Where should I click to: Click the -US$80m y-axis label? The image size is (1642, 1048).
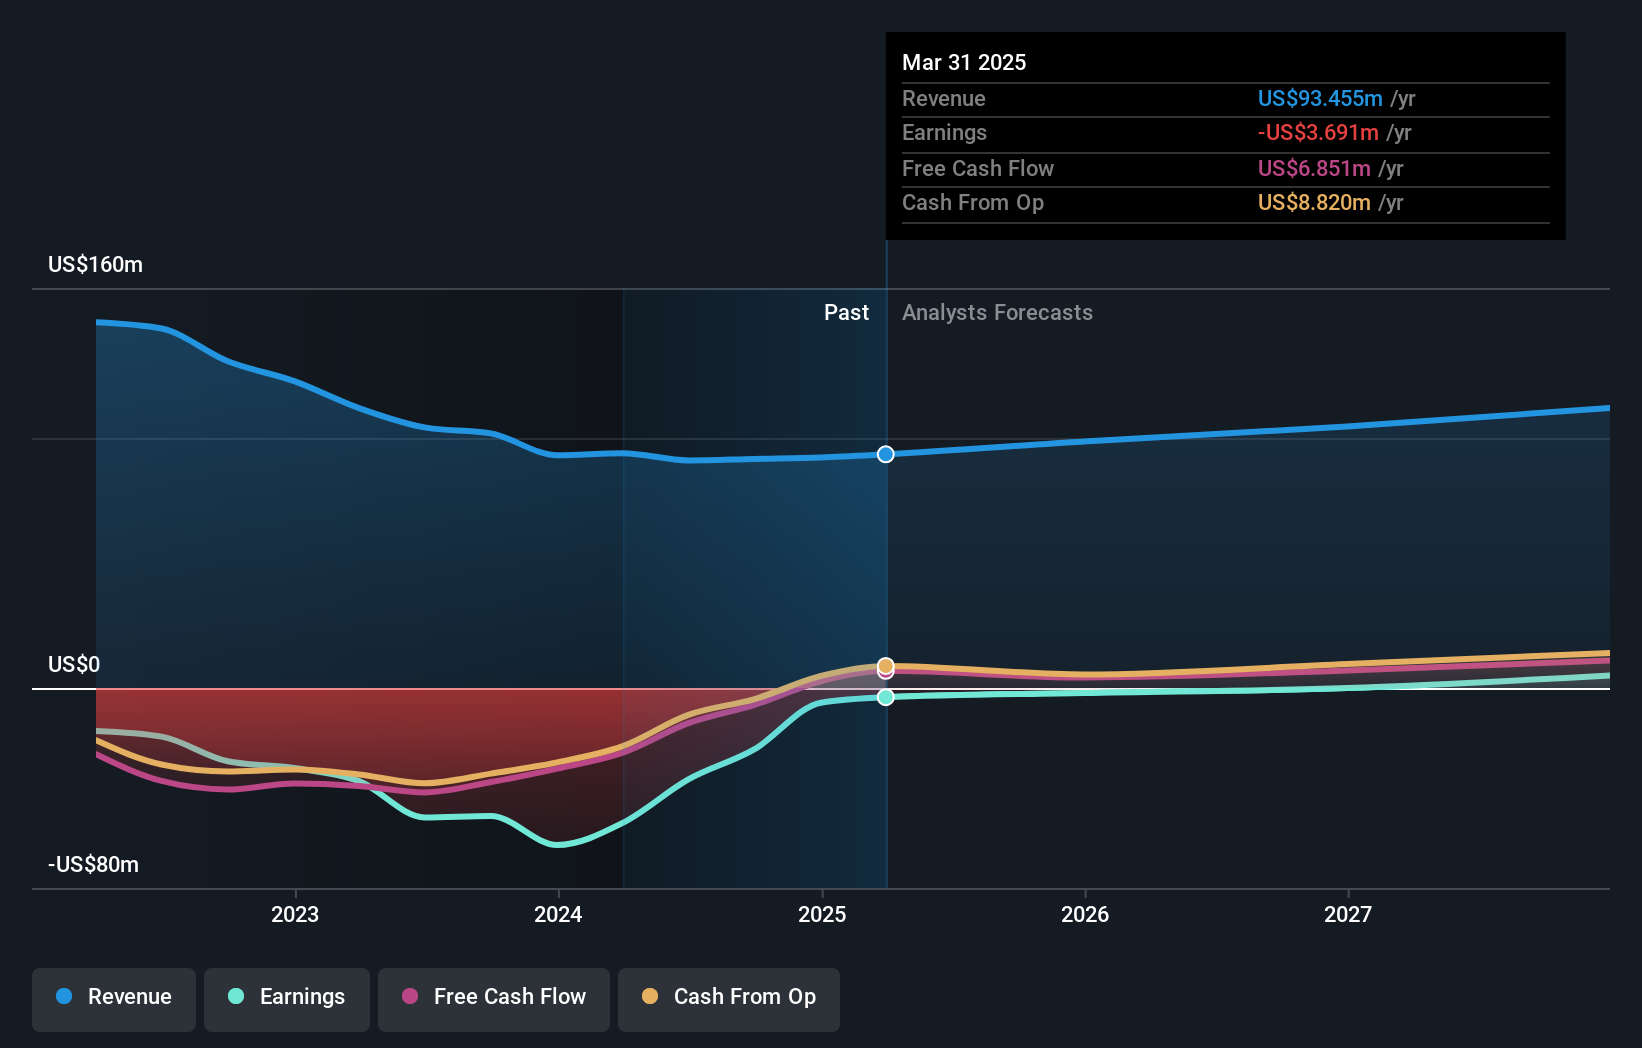94,865
